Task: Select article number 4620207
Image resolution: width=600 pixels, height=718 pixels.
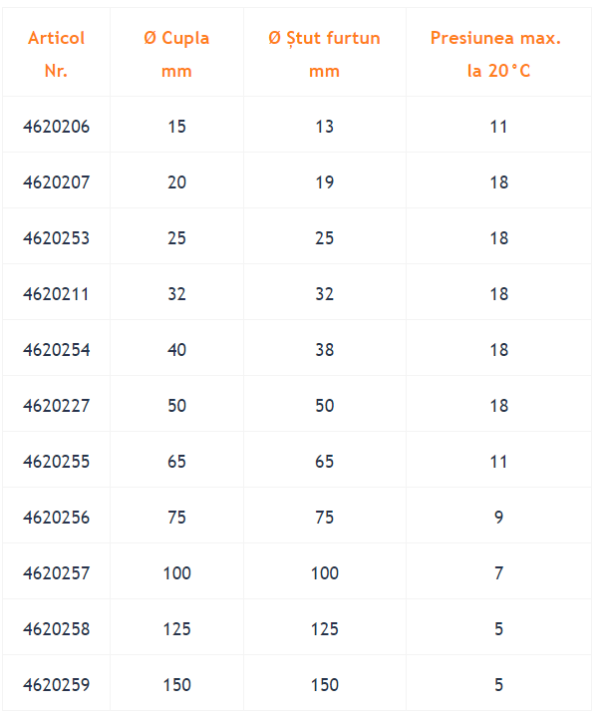Action: (x=56, y=182)
